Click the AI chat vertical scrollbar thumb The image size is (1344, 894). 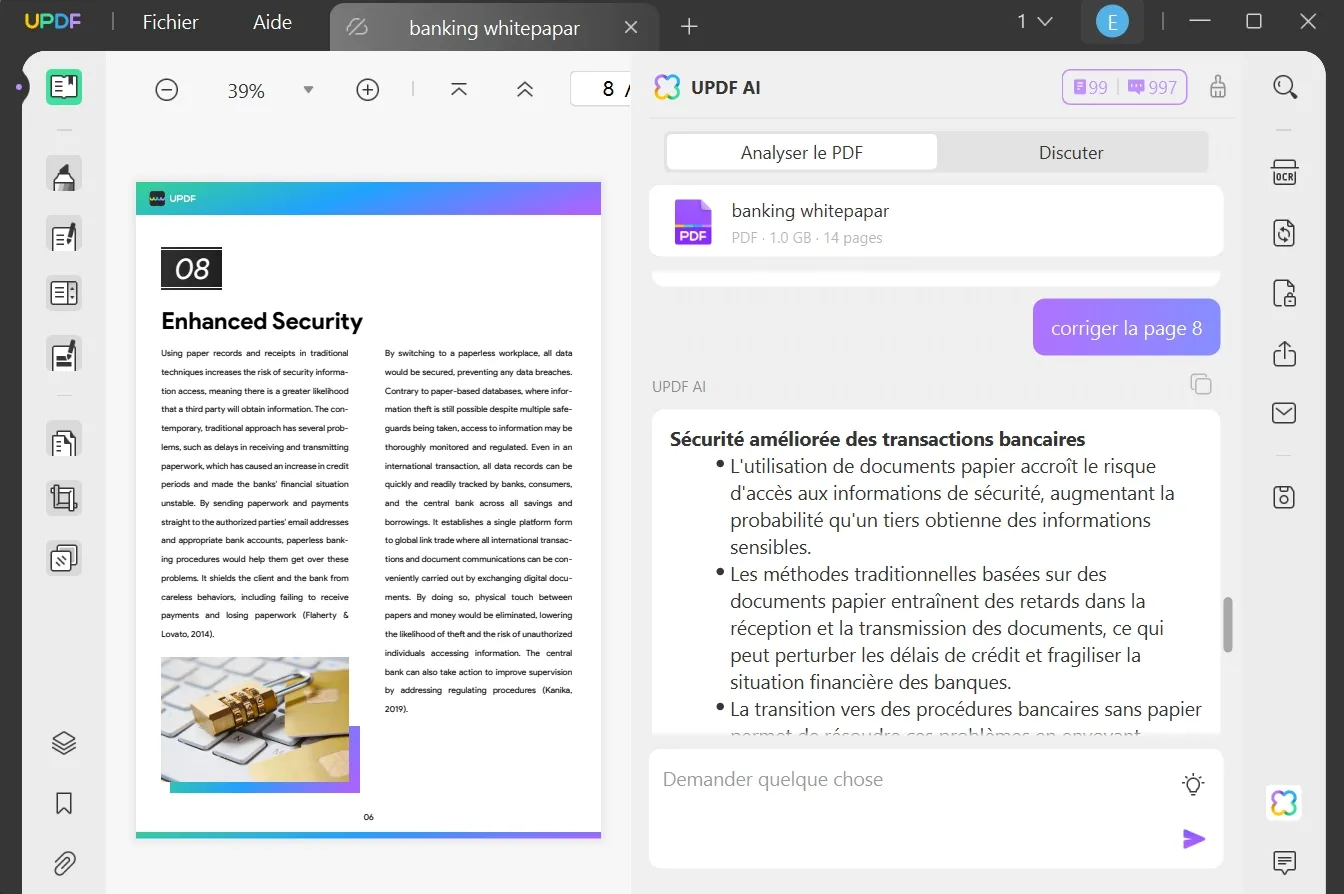1228,626
